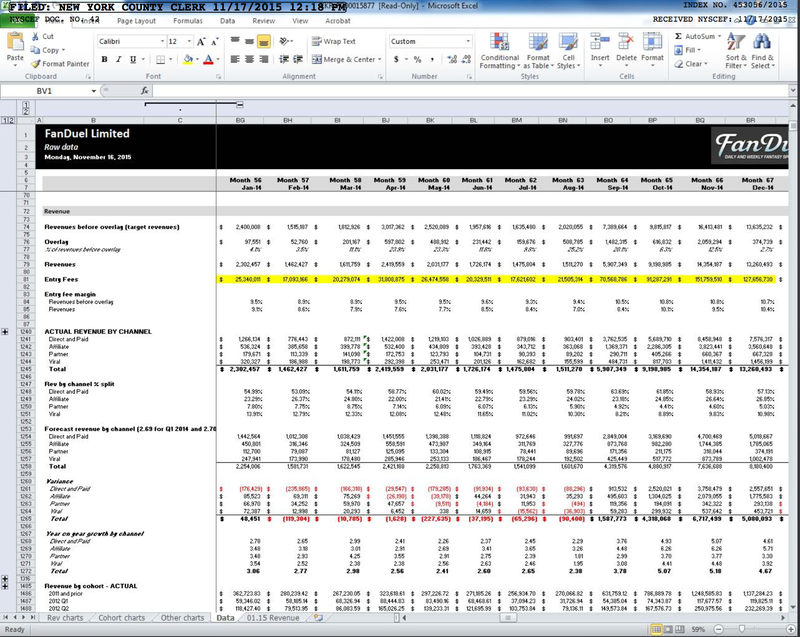Toggle Align Text Left
Screen dimensions: 800x637
235,59
